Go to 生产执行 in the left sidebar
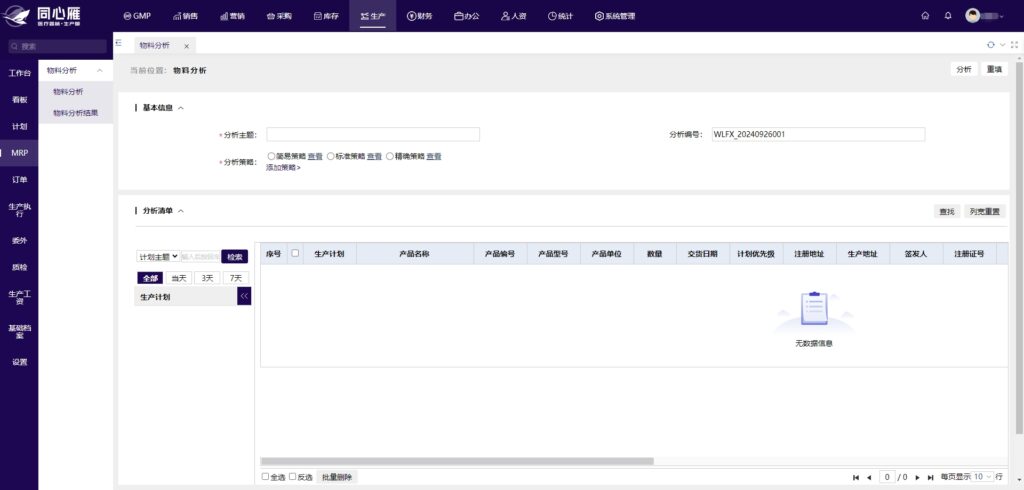1024x490 pixels. click(x=19, y=210)
